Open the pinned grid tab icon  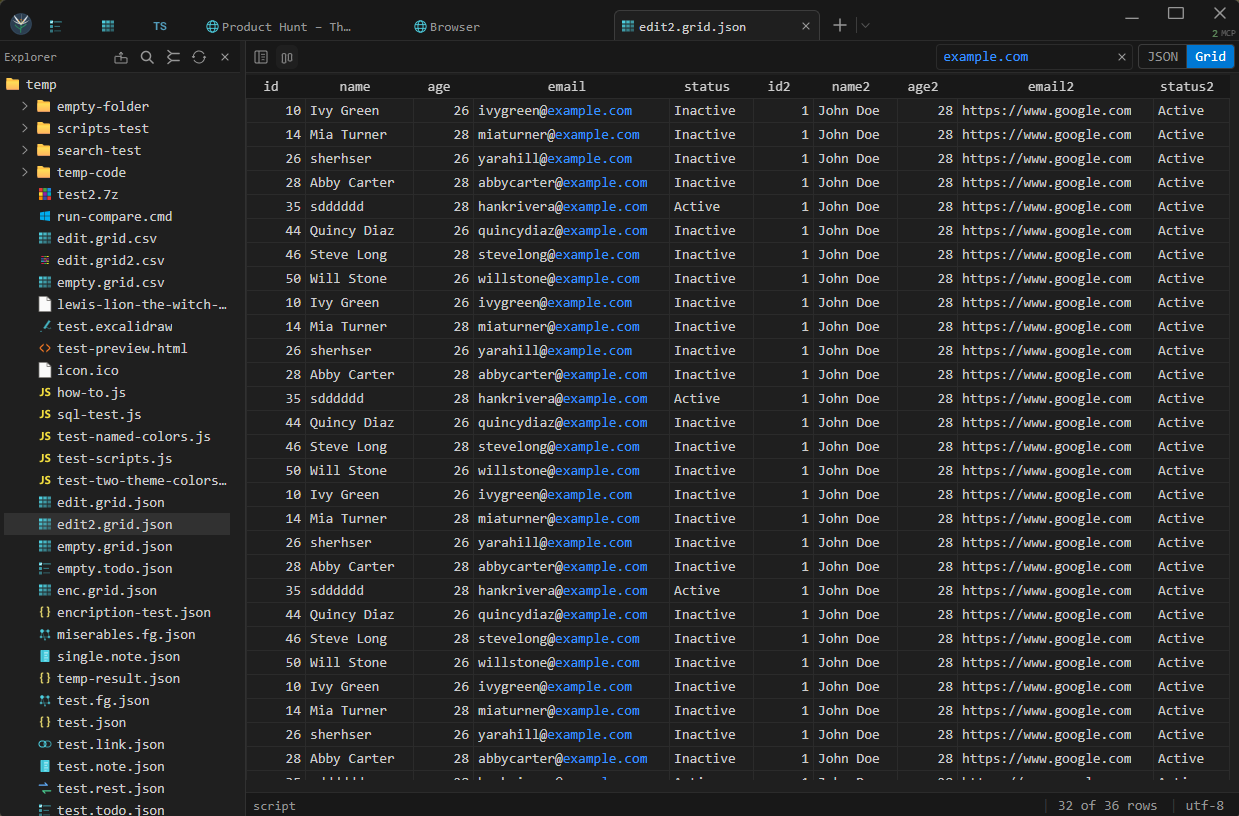coord(108,26)
